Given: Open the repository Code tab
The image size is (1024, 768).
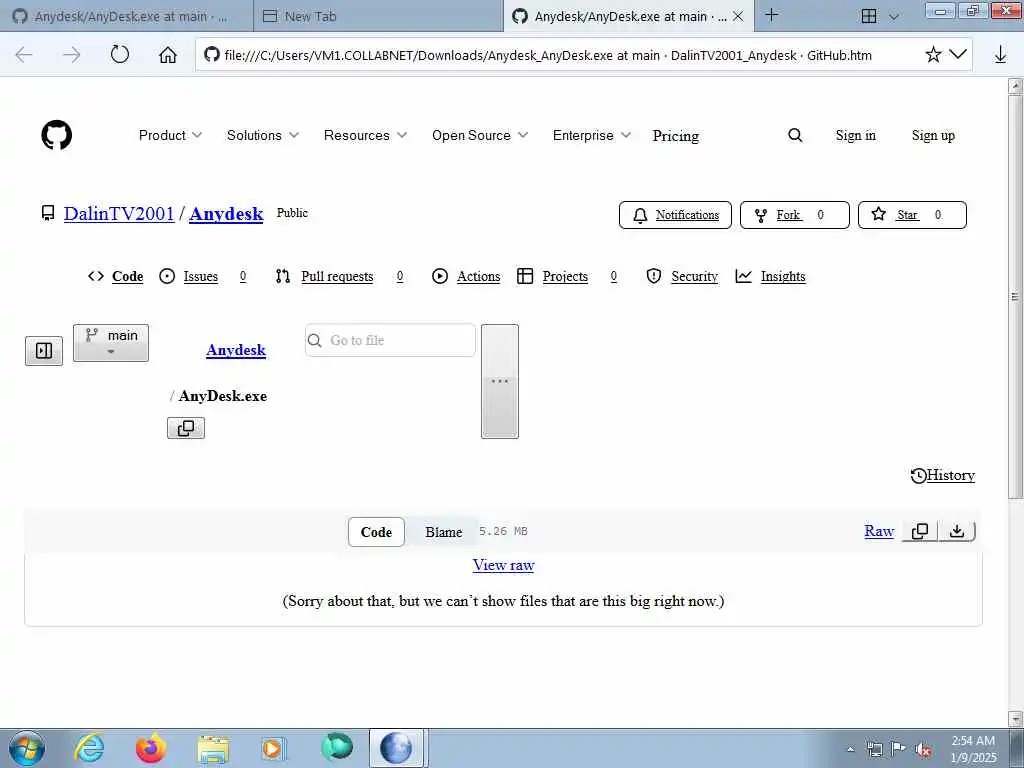Looking at the screenshot, I should coord(116,276).
